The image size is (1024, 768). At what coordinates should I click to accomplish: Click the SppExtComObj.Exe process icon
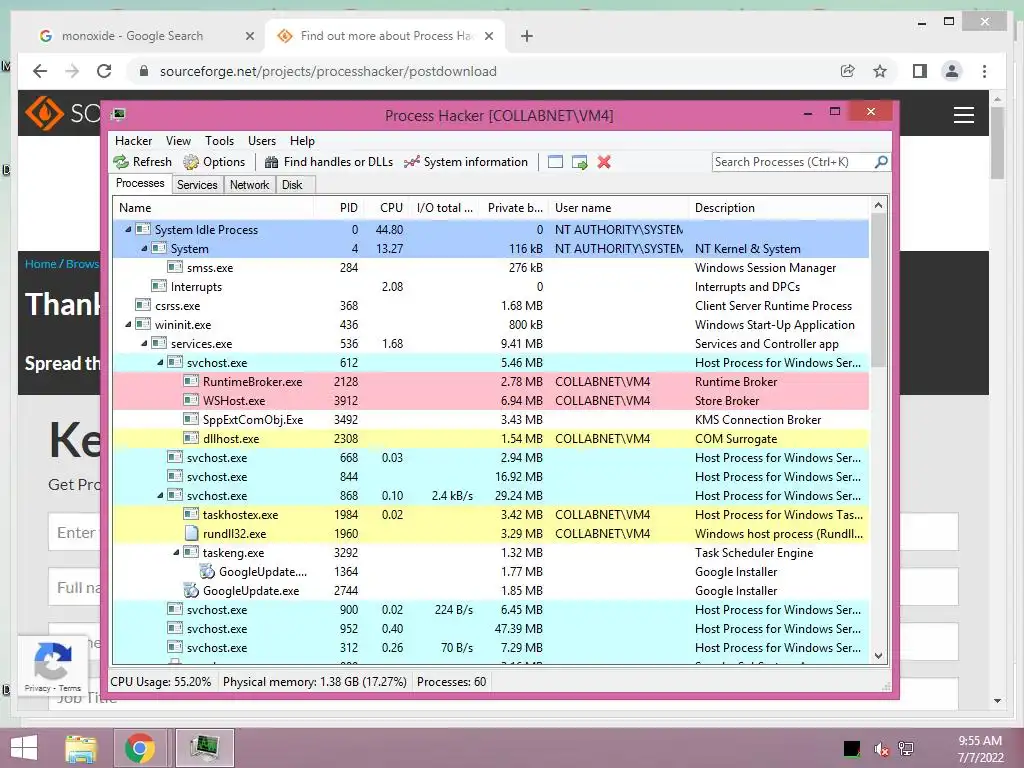[x=191, y=419]
